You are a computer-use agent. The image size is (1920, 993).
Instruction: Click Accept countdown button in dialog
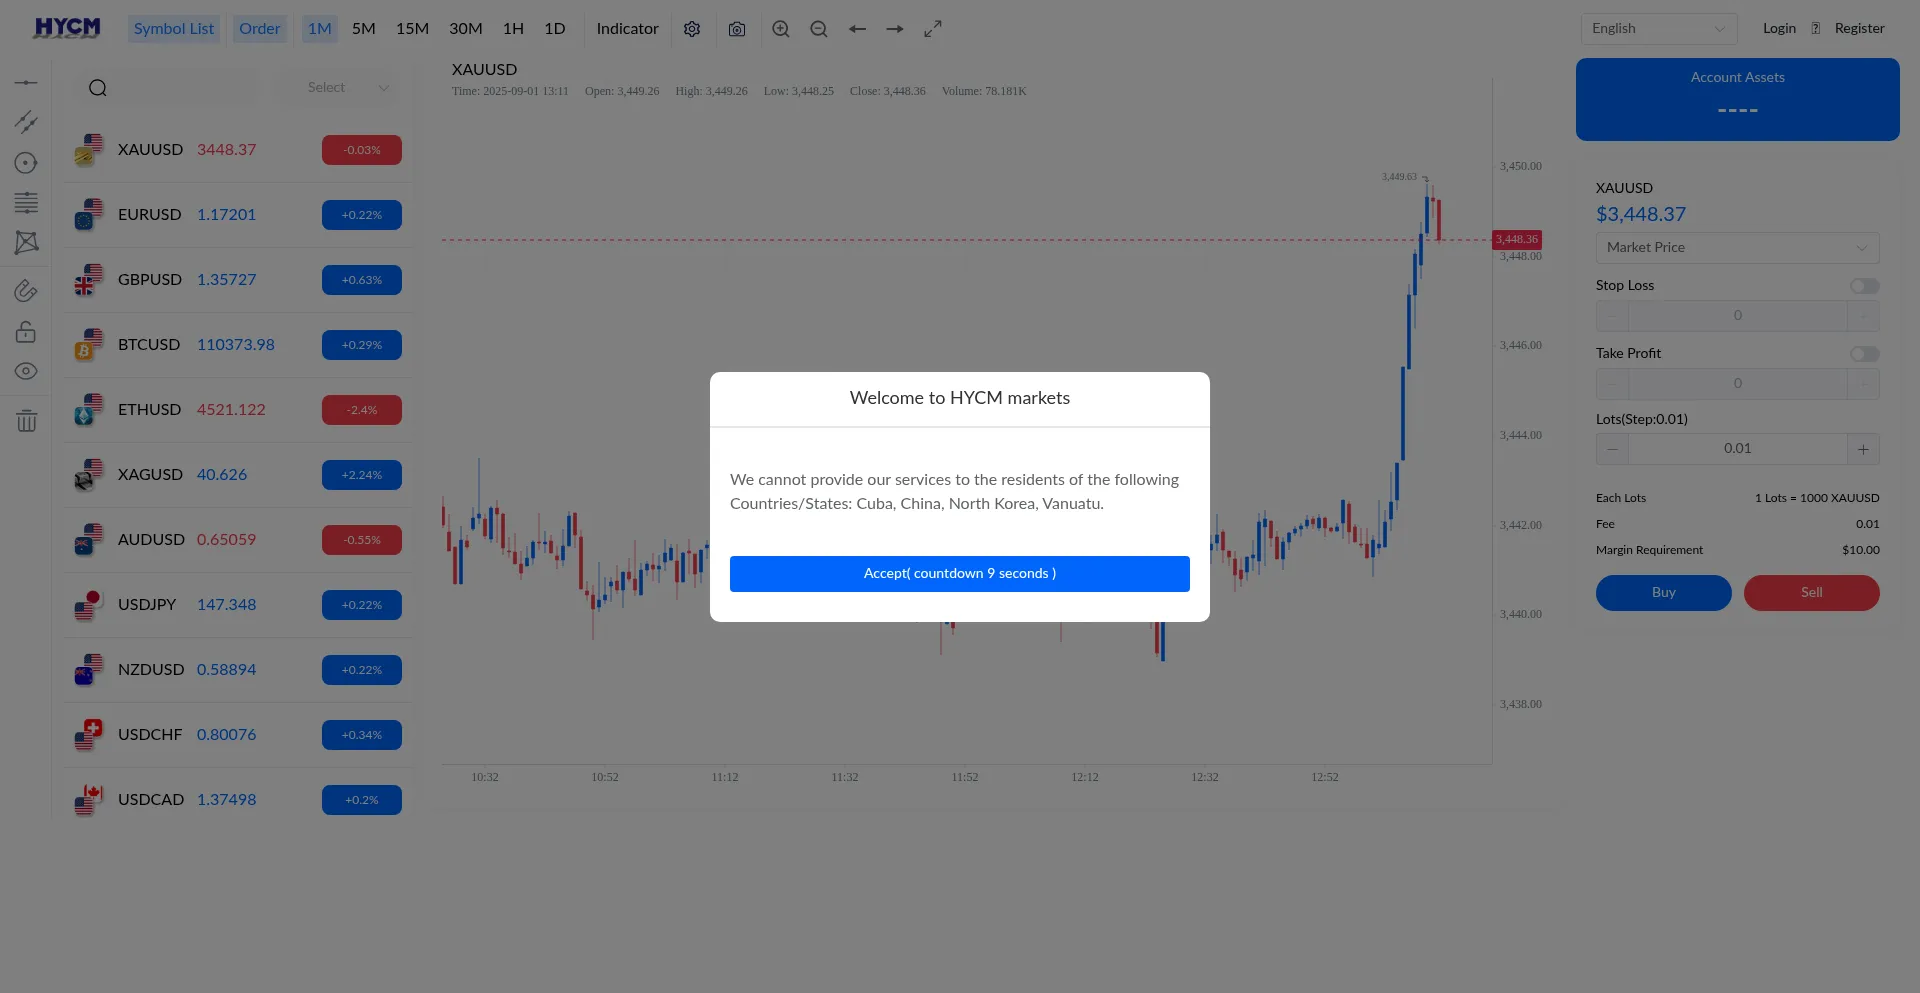click(x=960, y=574)
